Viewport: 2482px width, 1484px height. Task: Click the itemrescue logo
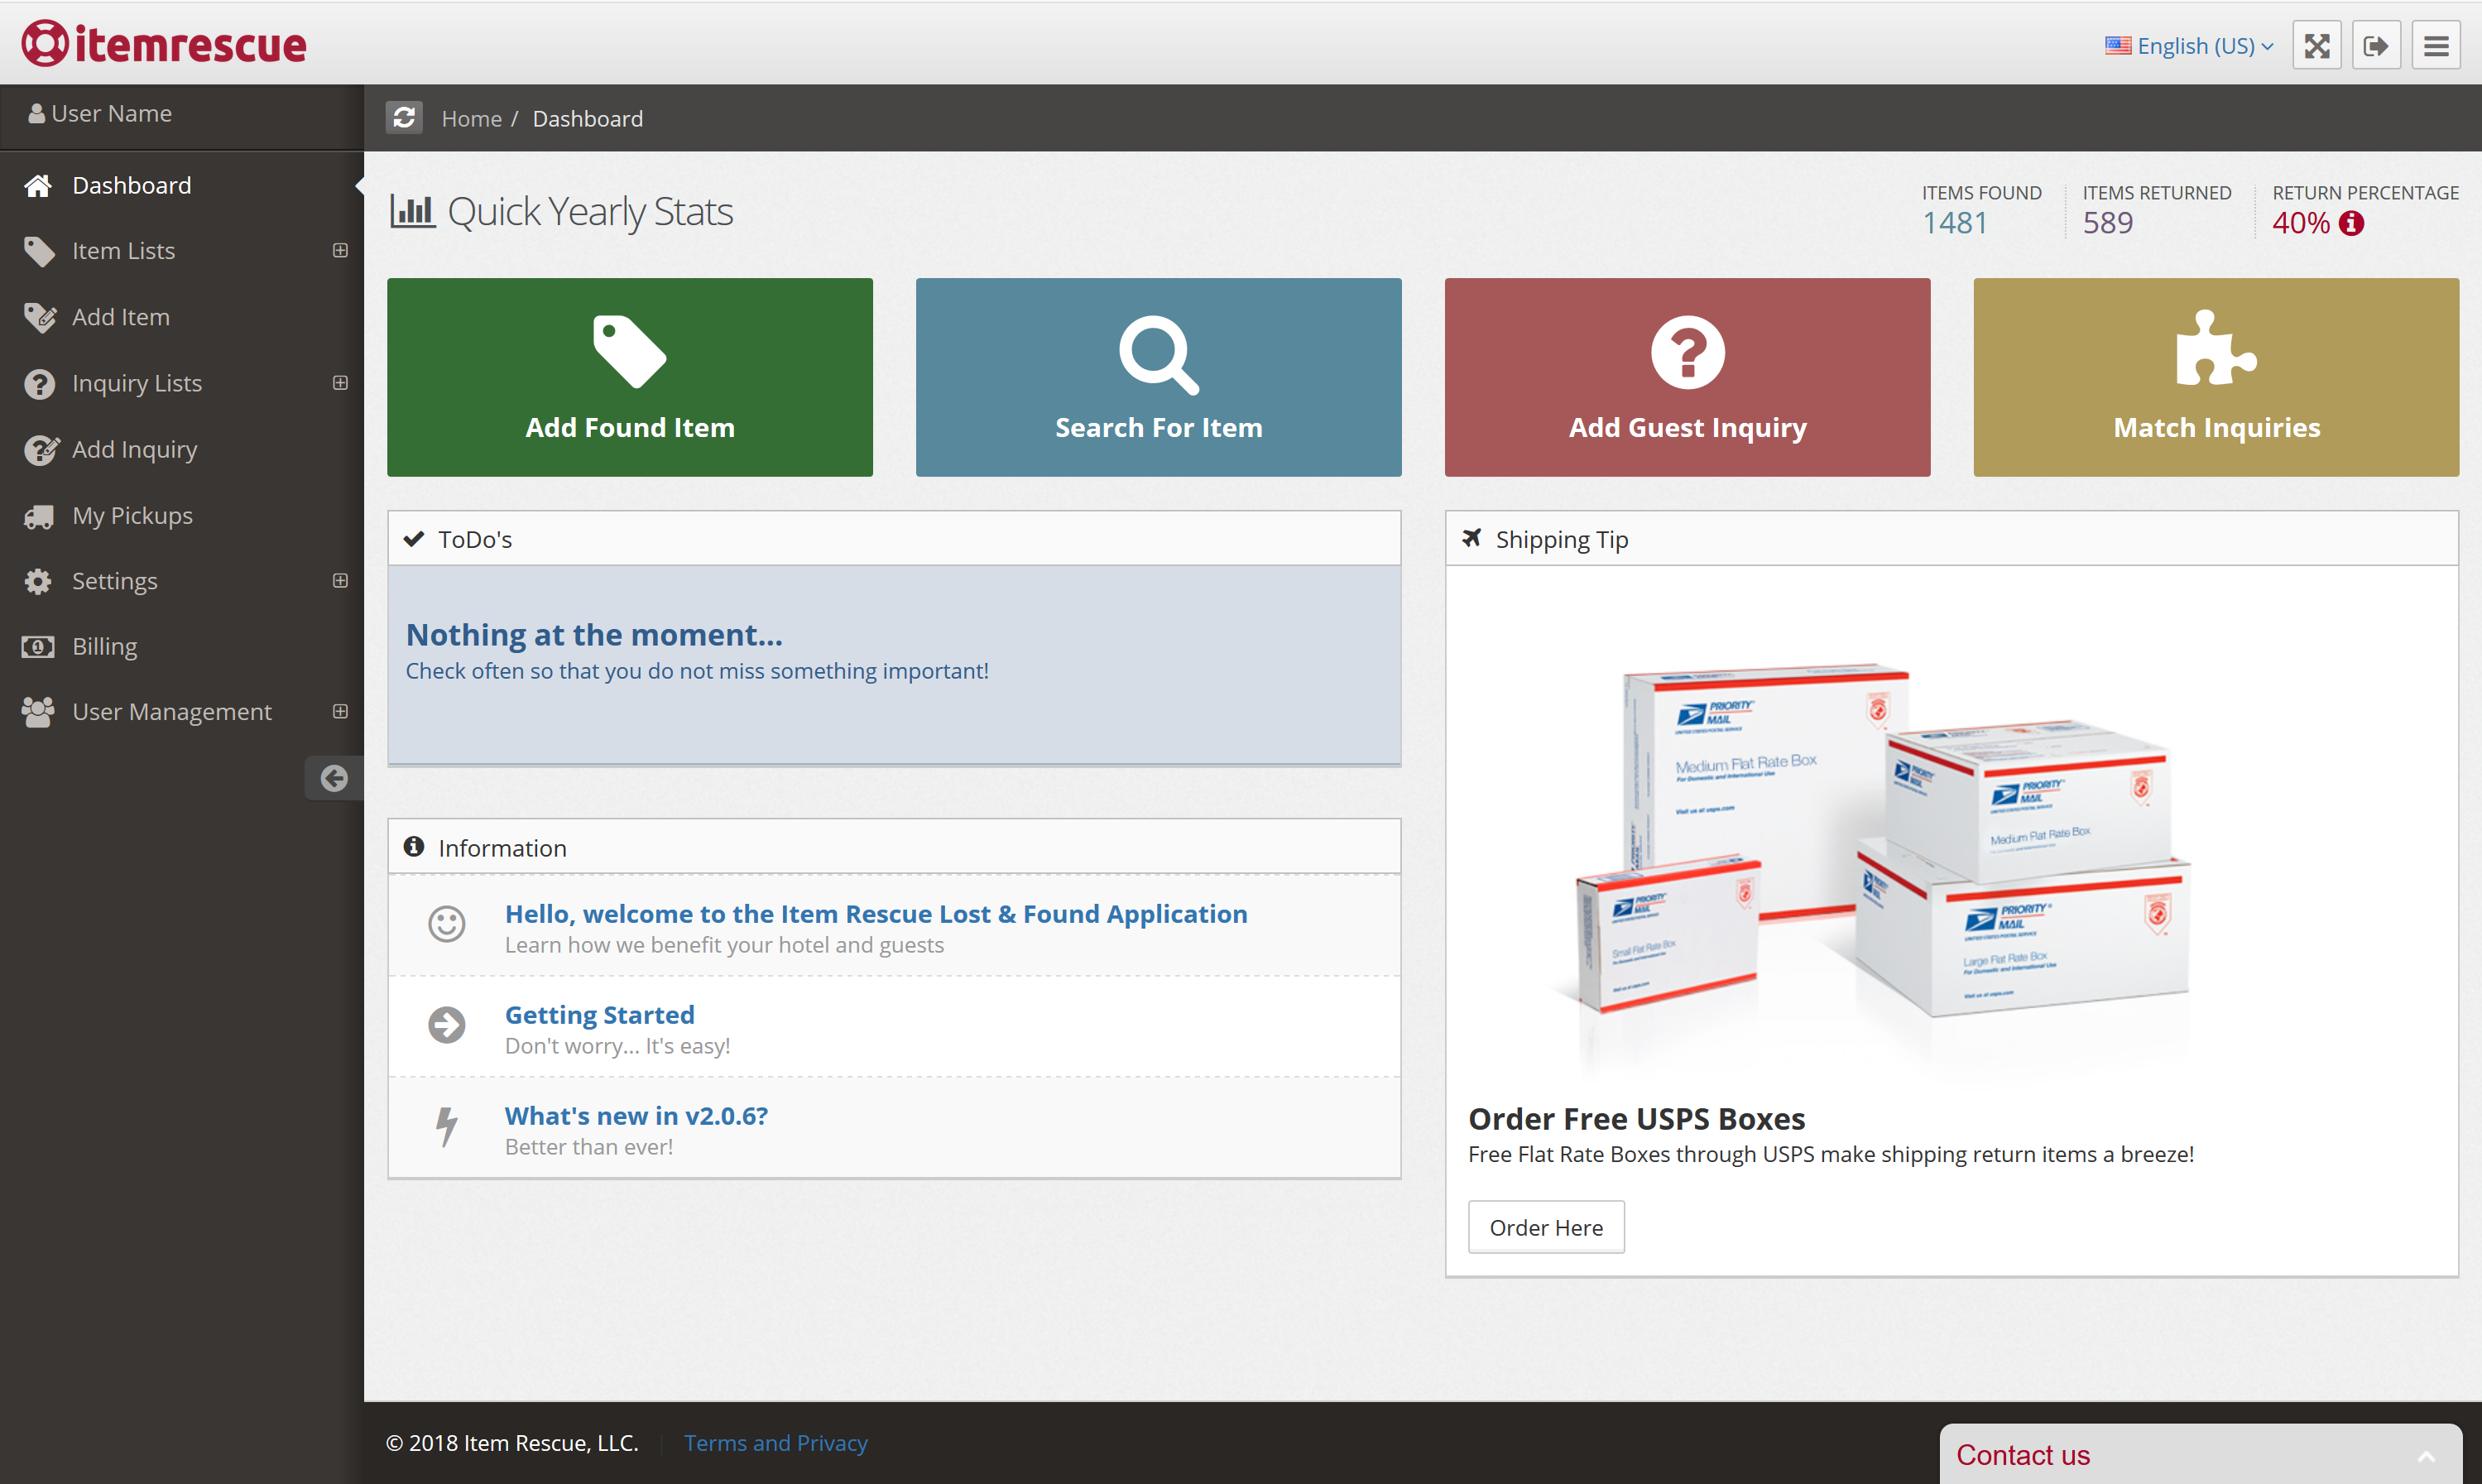tap(163, 43)
